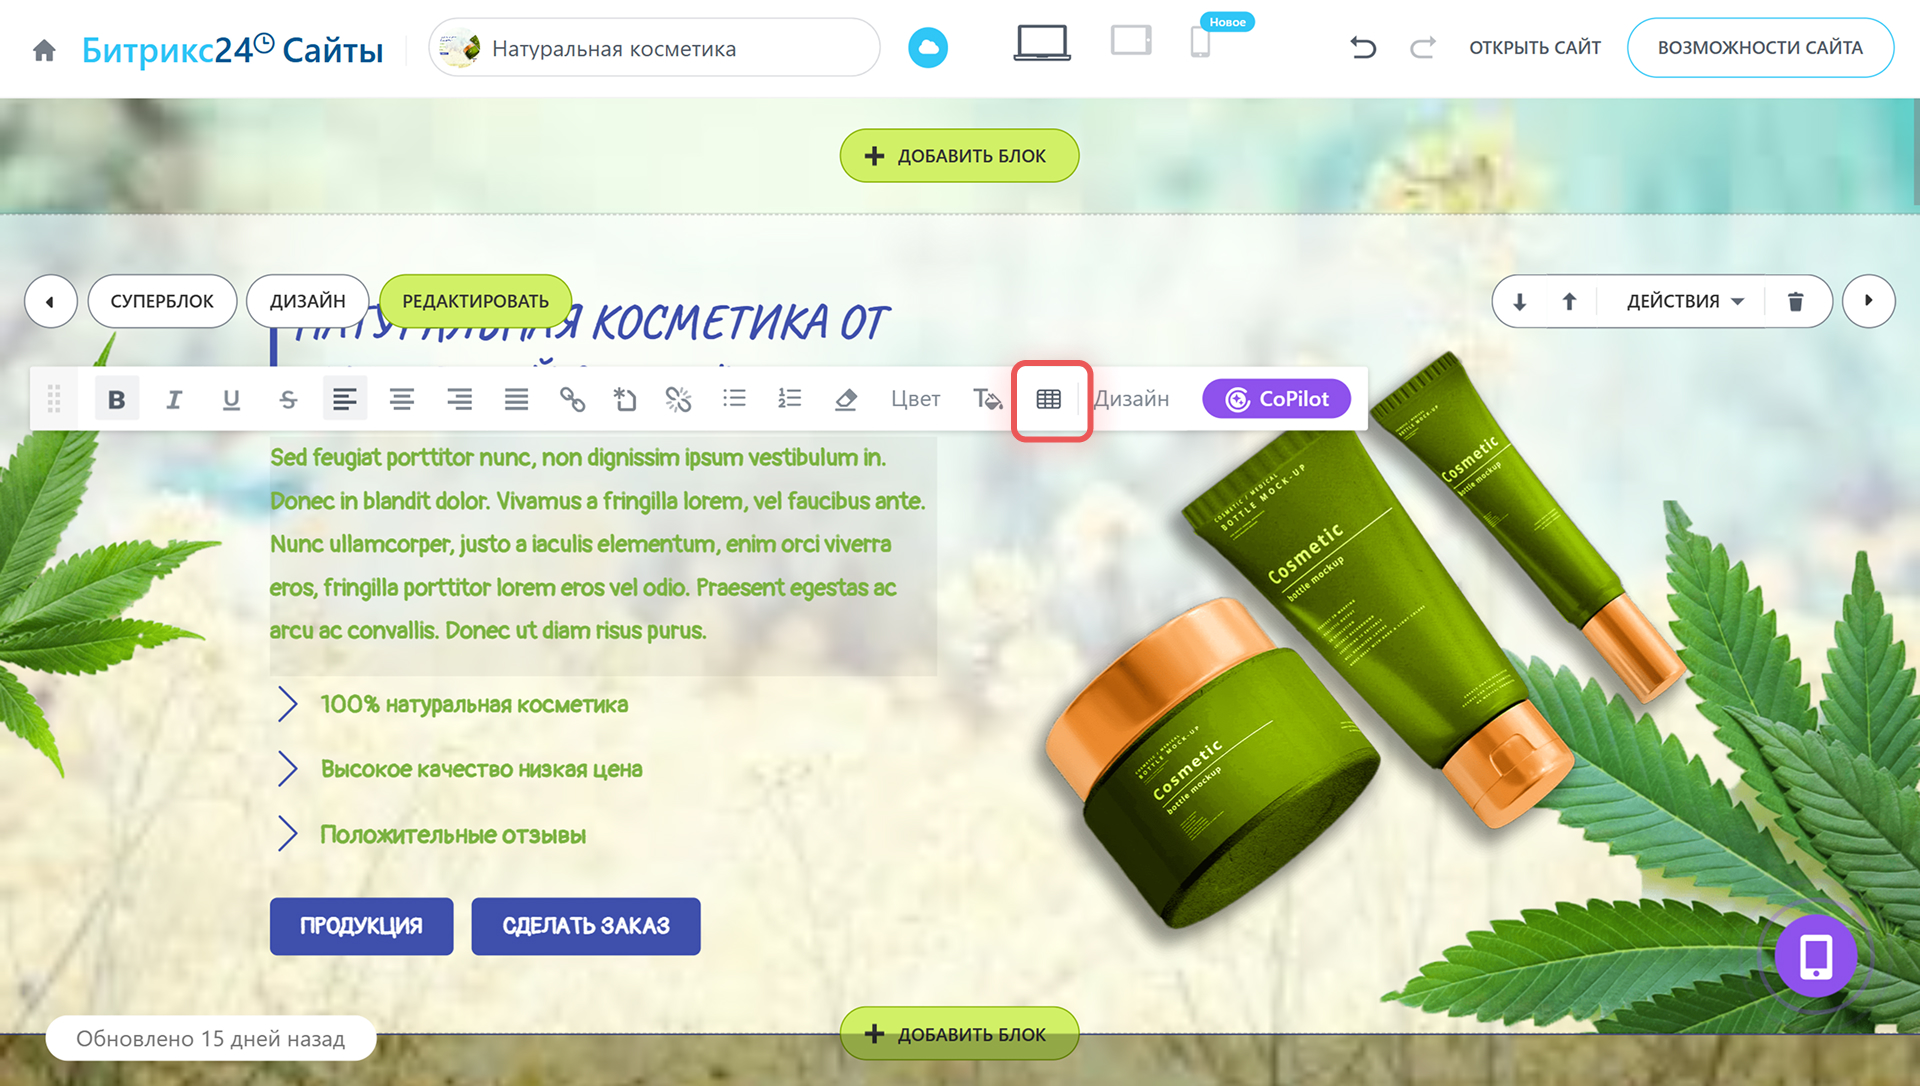Open text background fill tool

coord(987,399)
